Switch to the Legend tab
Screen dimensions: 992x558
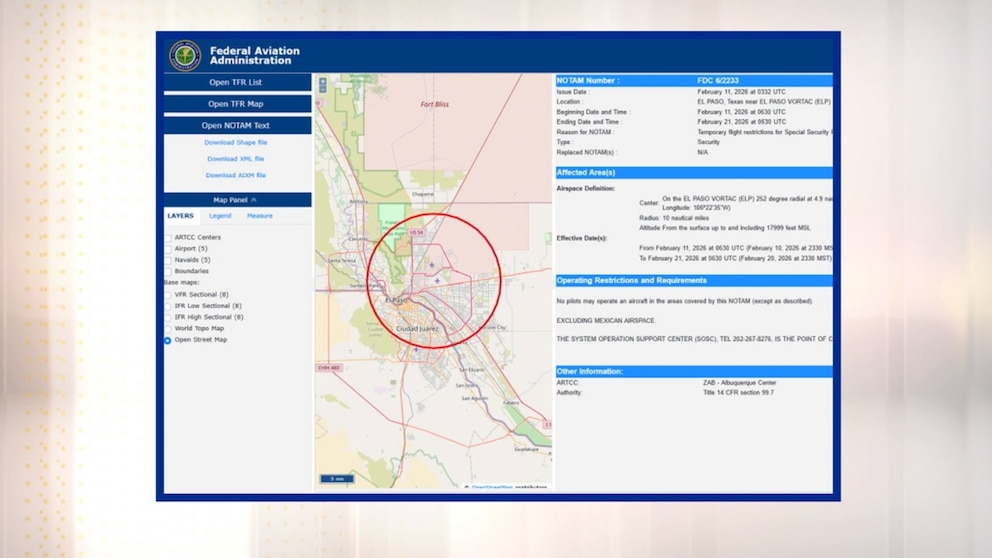(220, 216)
